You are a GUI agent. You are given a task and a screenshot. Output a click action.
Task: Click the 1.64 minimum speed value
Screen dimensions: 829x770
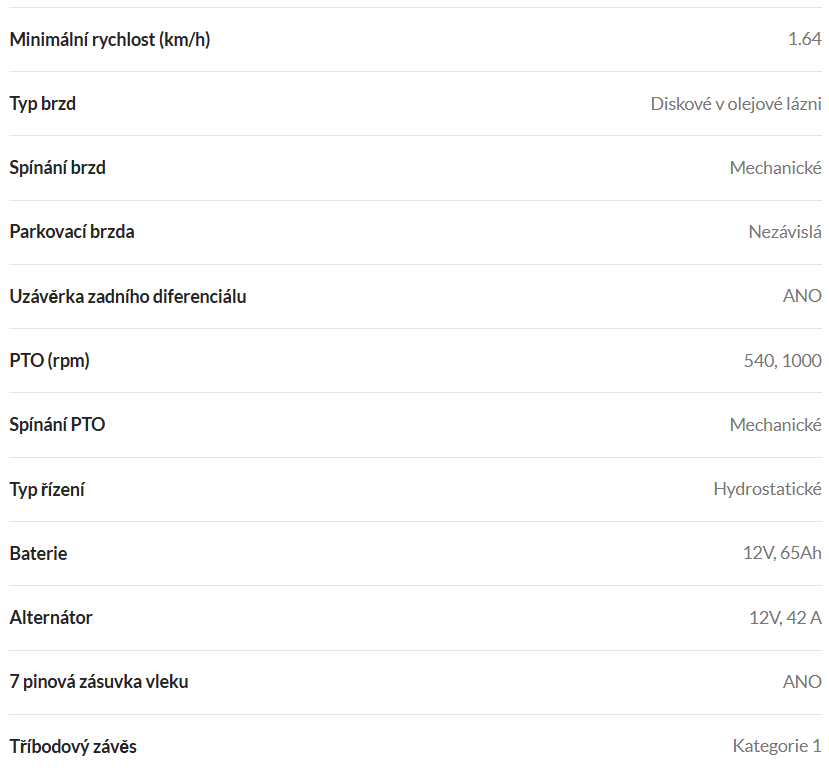[804, 39]
